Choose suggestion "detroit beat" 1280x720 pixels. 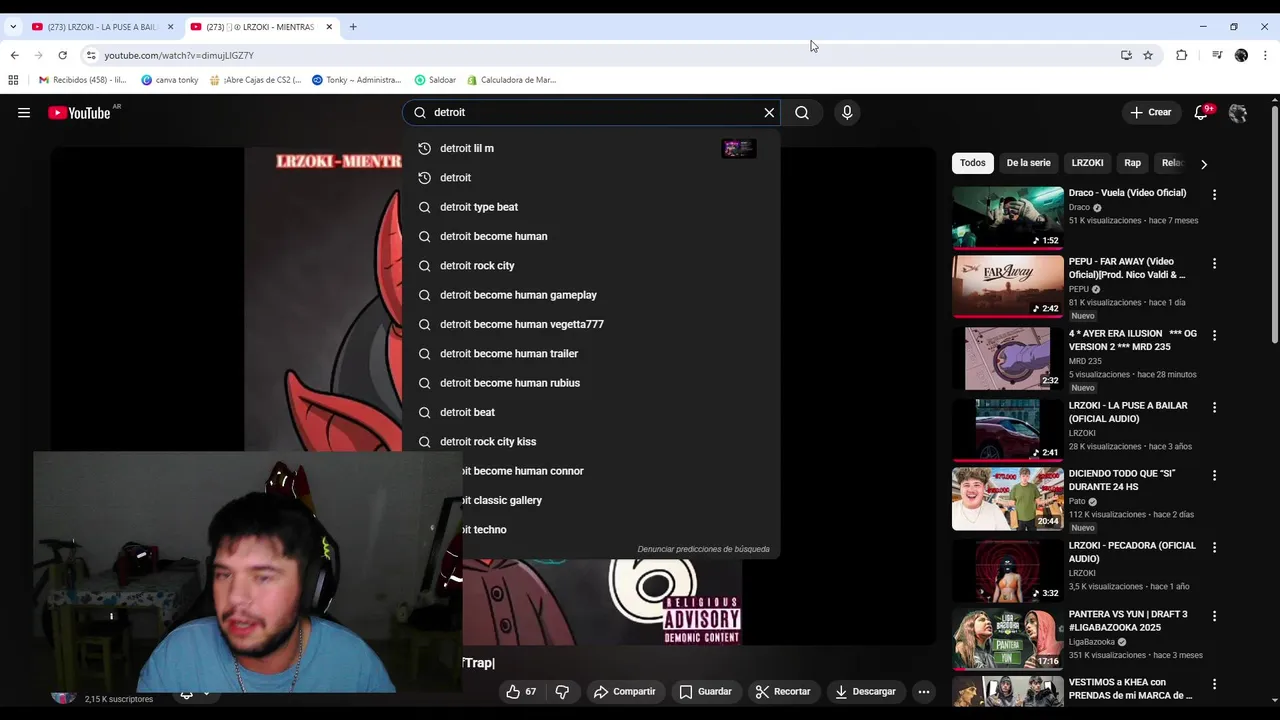(x=590, y=412)
